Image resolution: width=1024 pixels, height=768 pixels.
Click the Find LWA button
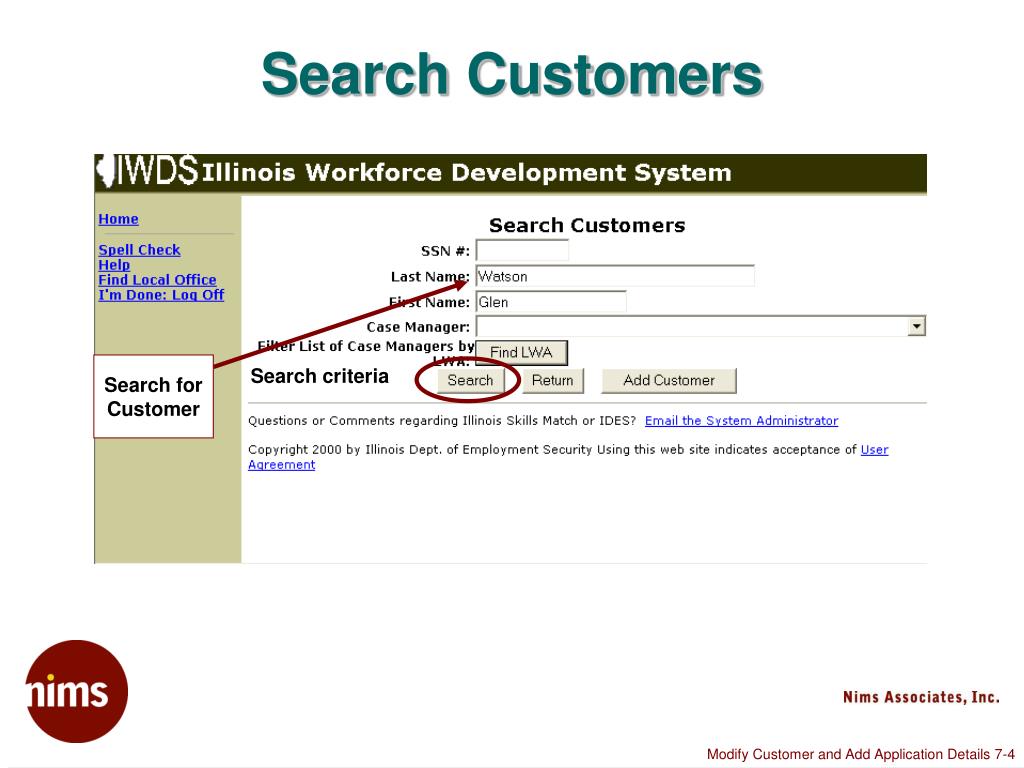(521, 353)
